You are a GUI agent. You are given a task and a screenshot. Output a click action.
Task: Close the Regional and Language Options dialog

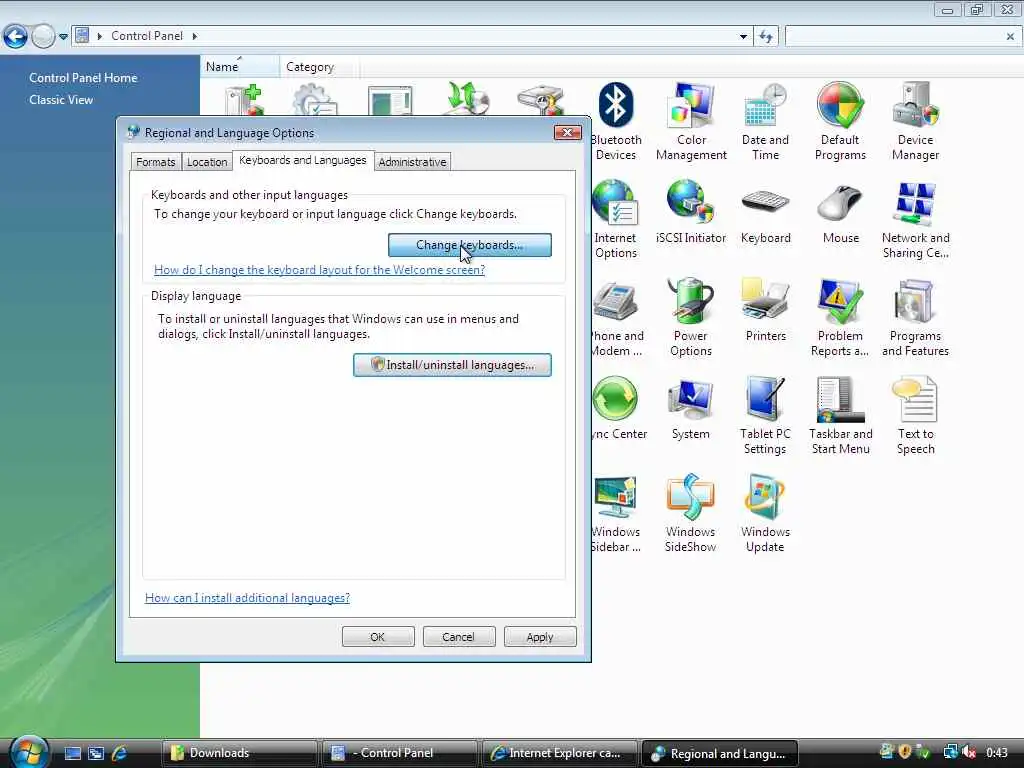568,133
